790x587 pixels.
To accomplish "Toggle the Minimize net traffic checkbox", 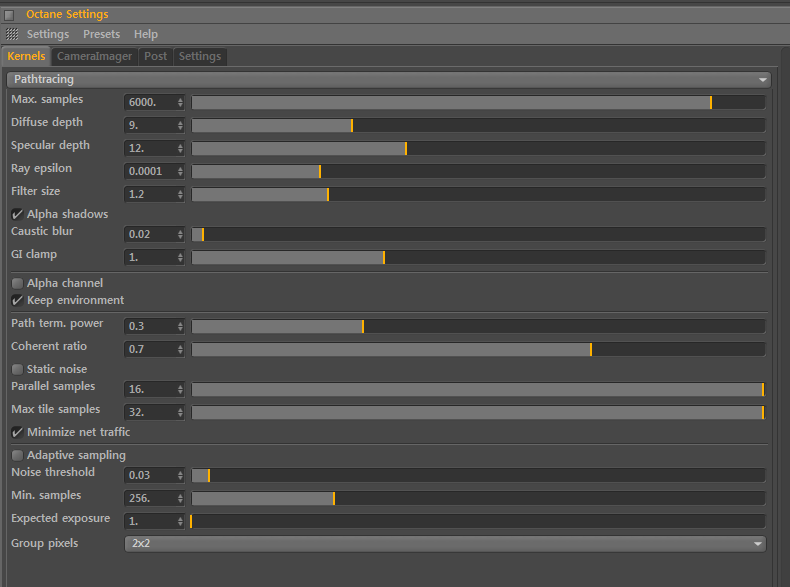I will pos(17,432).
